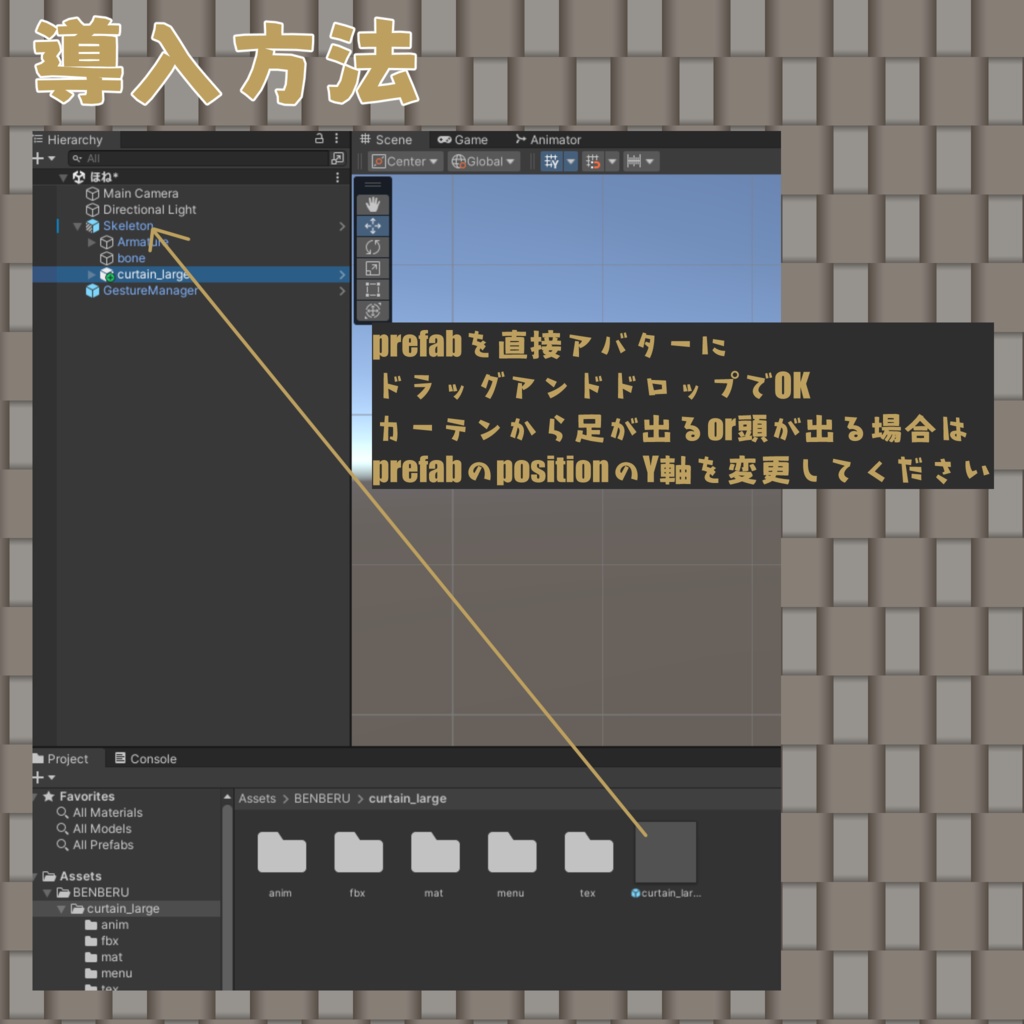Select the curtain_large prefab thumbnail
This screenshot has height=1024, width=1024.
[x=665, y=851]
